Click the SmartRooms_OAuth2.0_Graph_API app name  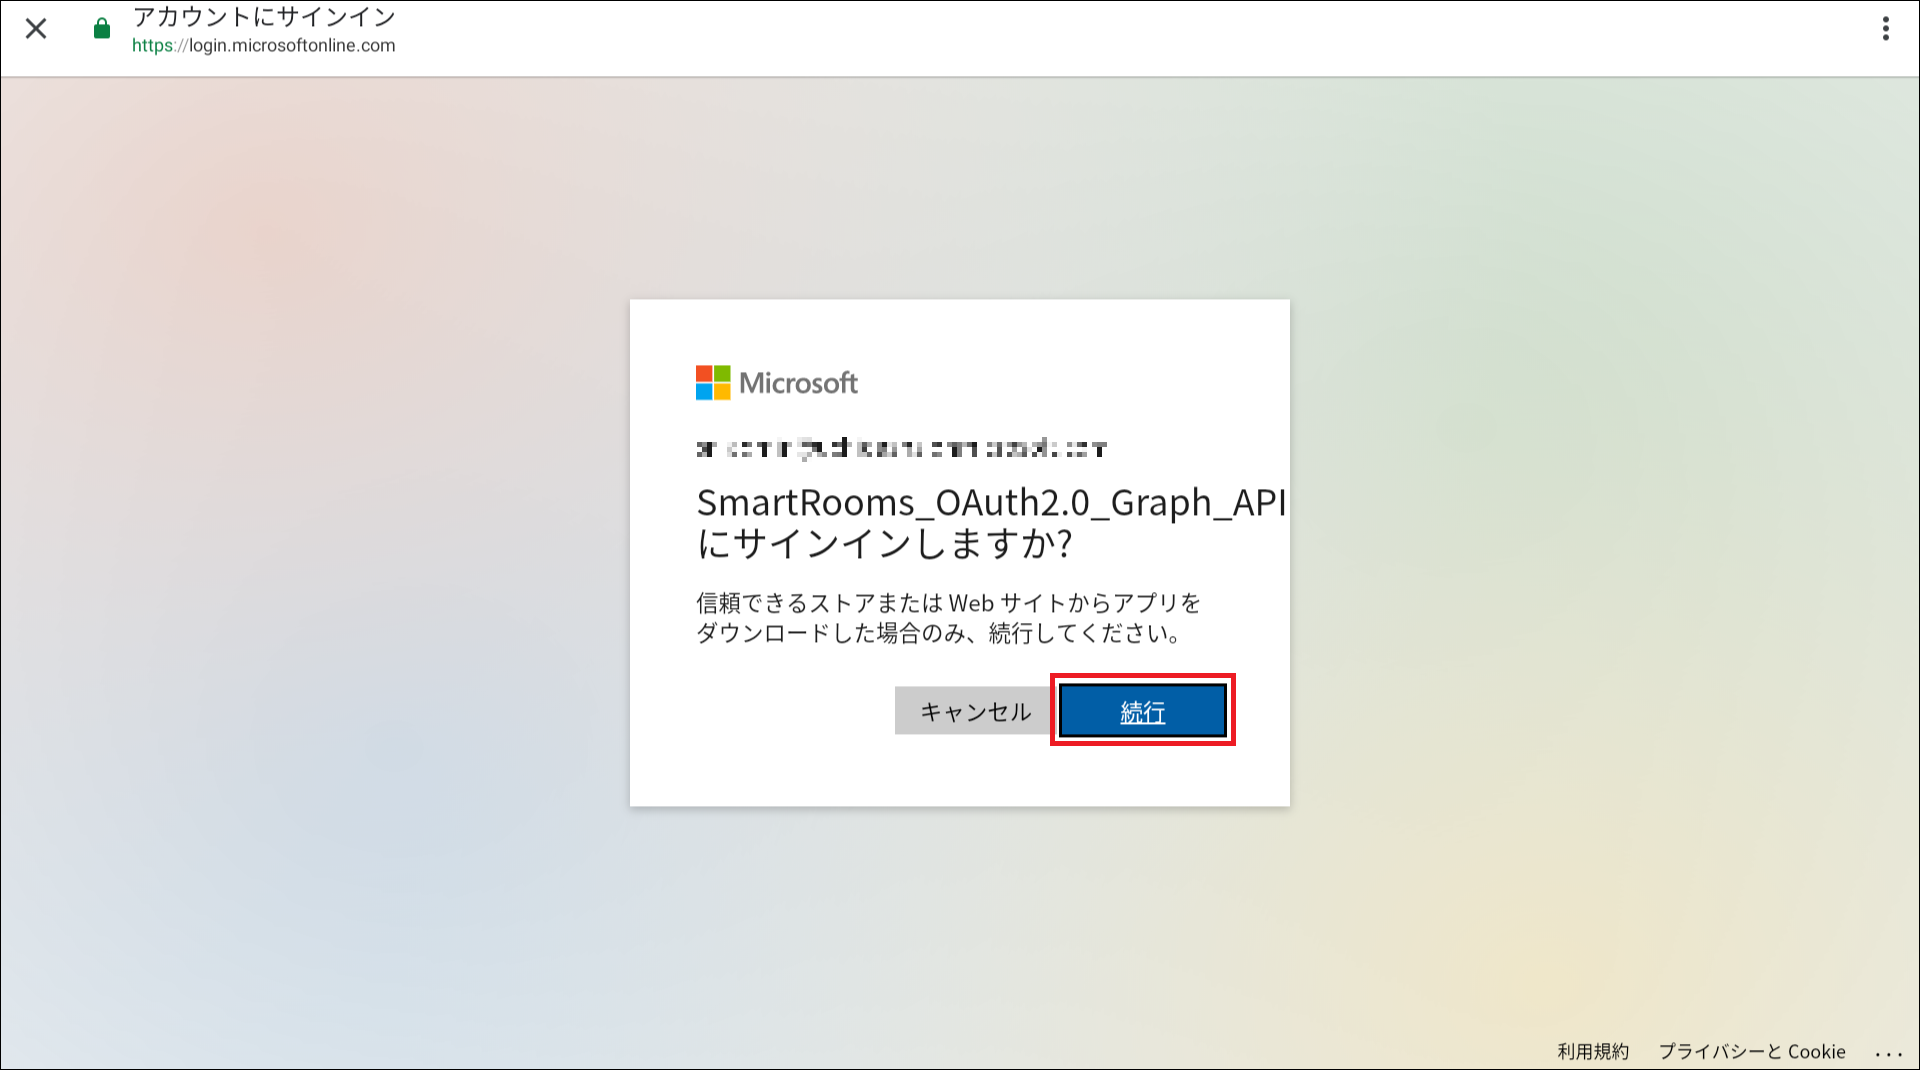click(990, 502)
